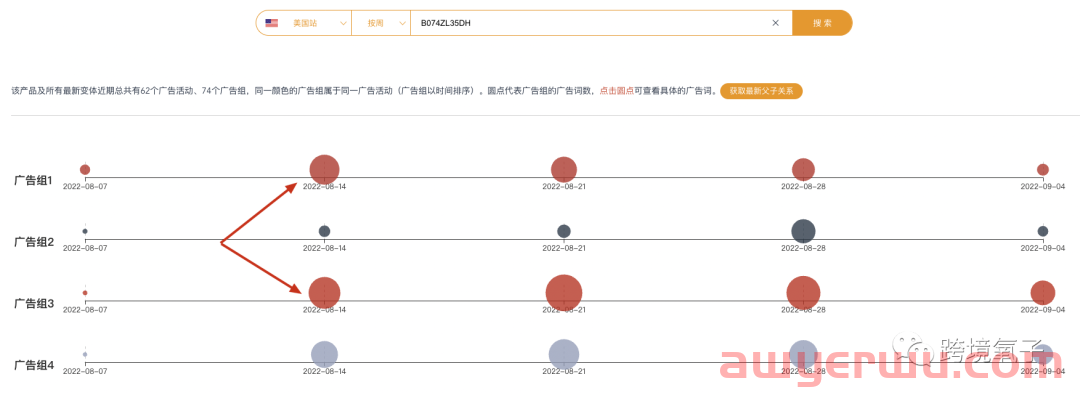Viewport: 1080px width, 398px height.
Task: Click 2022-08-14 date label in 广告组1 row
Action: click(x=324, y=186)
